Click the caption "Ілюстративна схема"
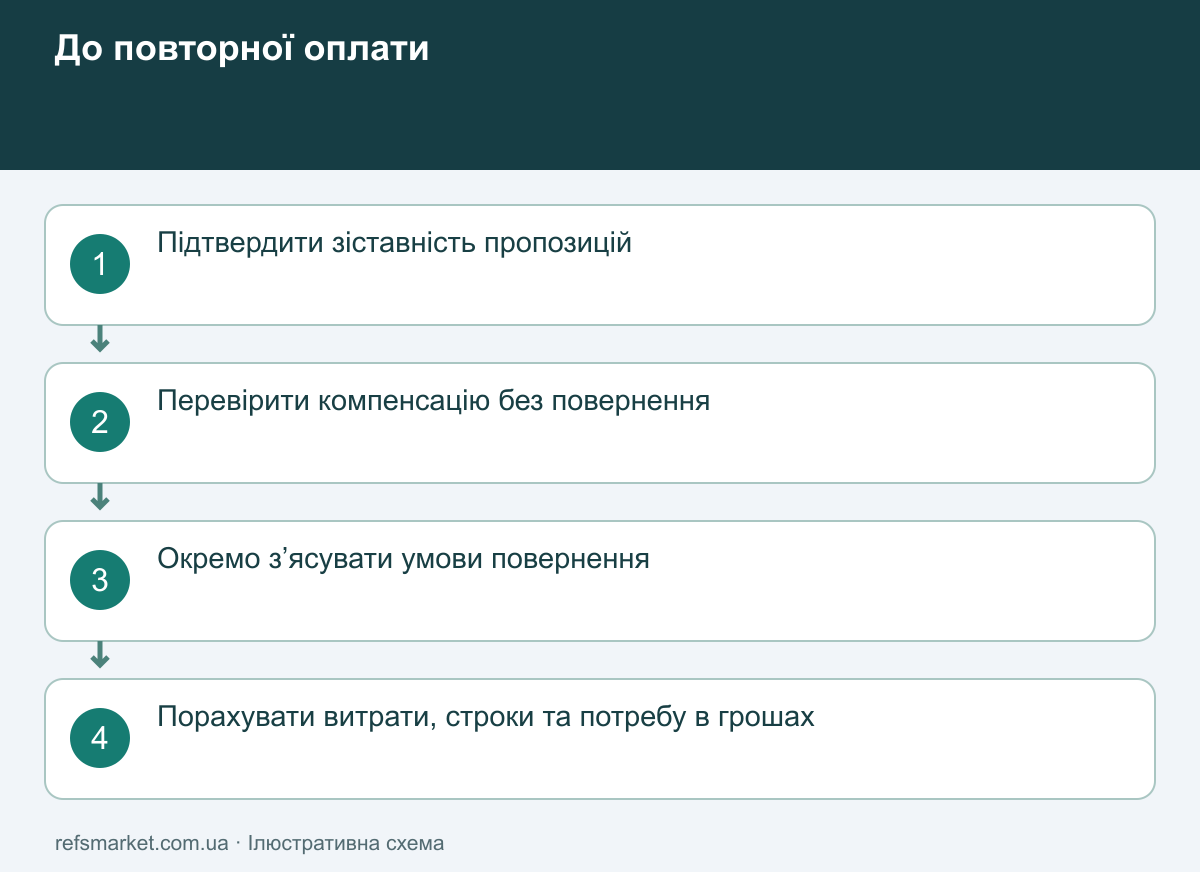This screenshot has height=872, width=1200. pos(346,843)
